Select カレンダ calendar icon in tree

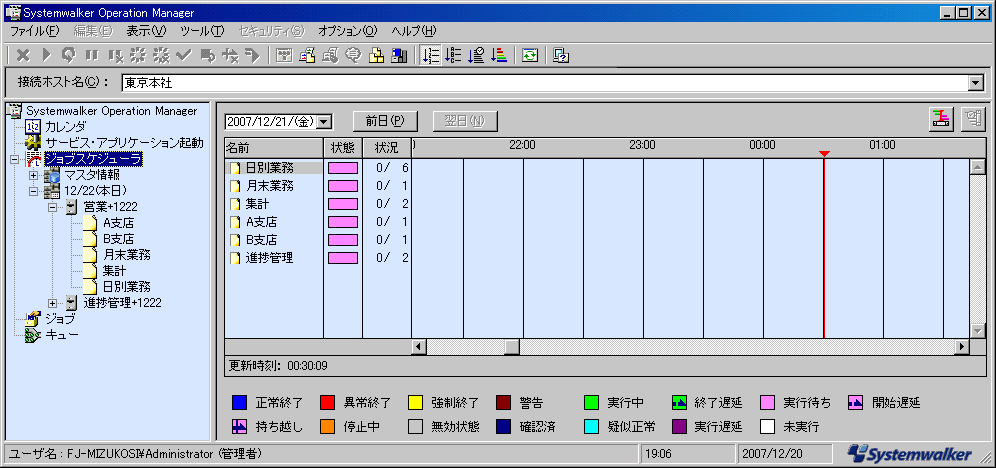pos(32,126)
